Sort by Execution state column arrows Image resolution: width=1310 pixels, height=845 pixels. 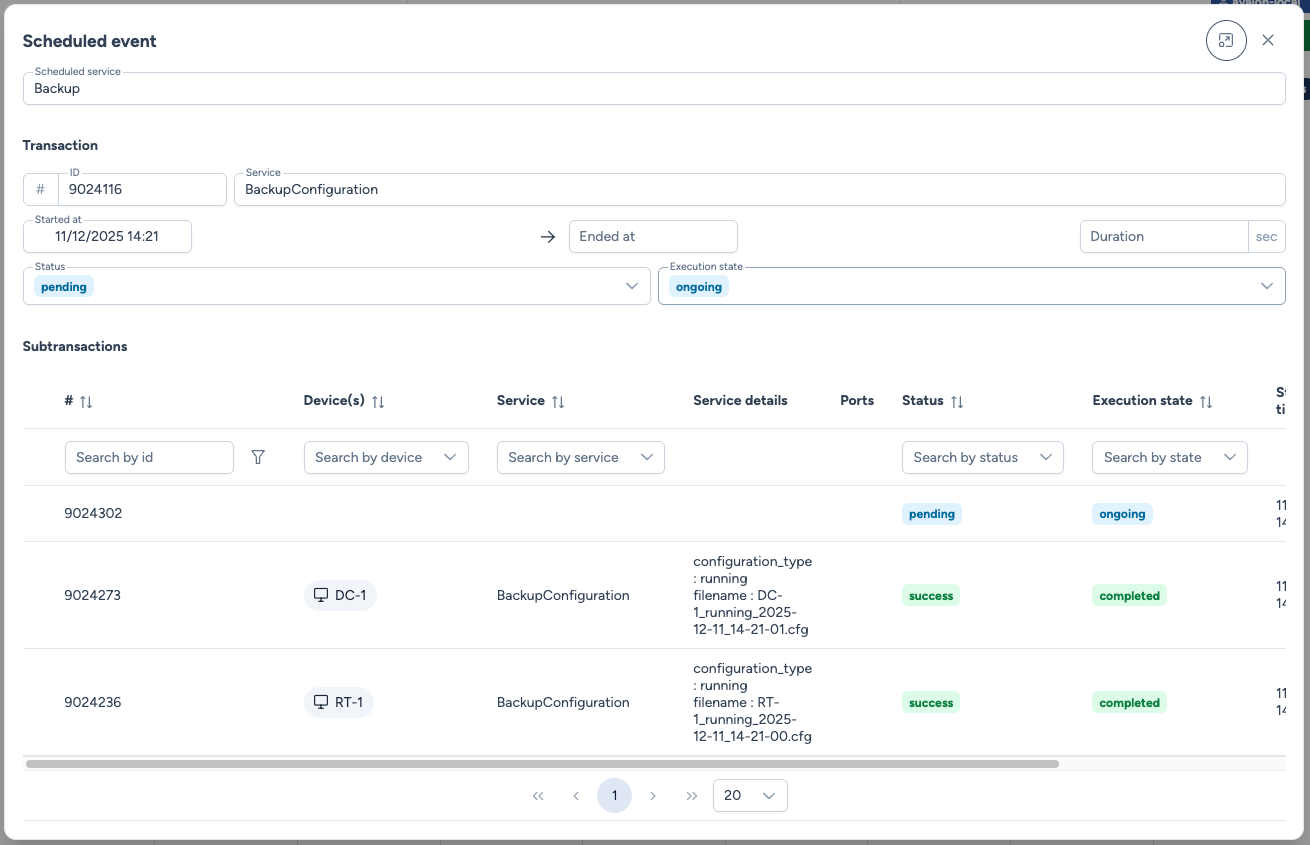pyautogui.click(x=1206, y=401)
